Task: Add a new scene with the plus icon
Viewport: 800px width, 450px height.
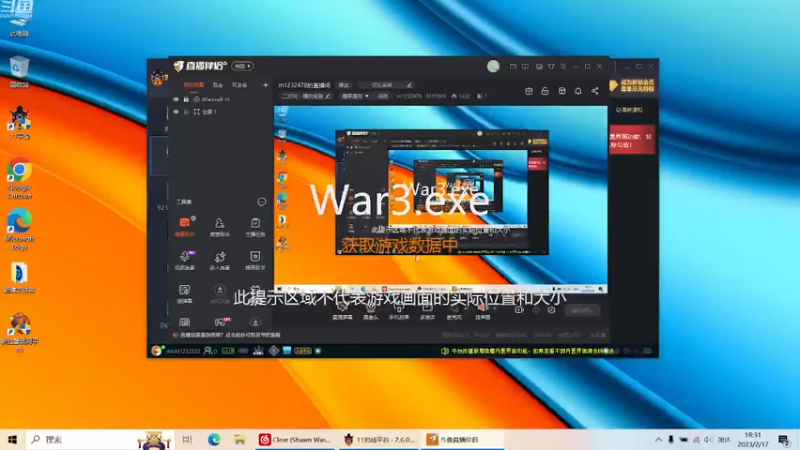Action: 265,85
